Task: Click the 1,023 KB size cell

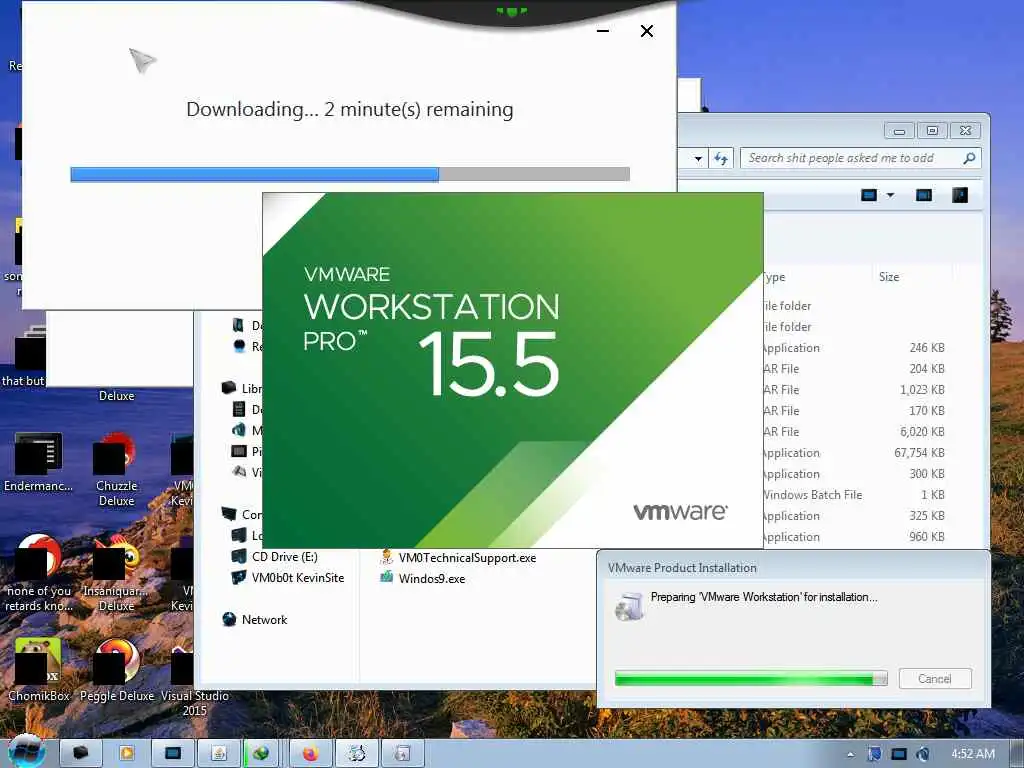Action: click(921, 390)
